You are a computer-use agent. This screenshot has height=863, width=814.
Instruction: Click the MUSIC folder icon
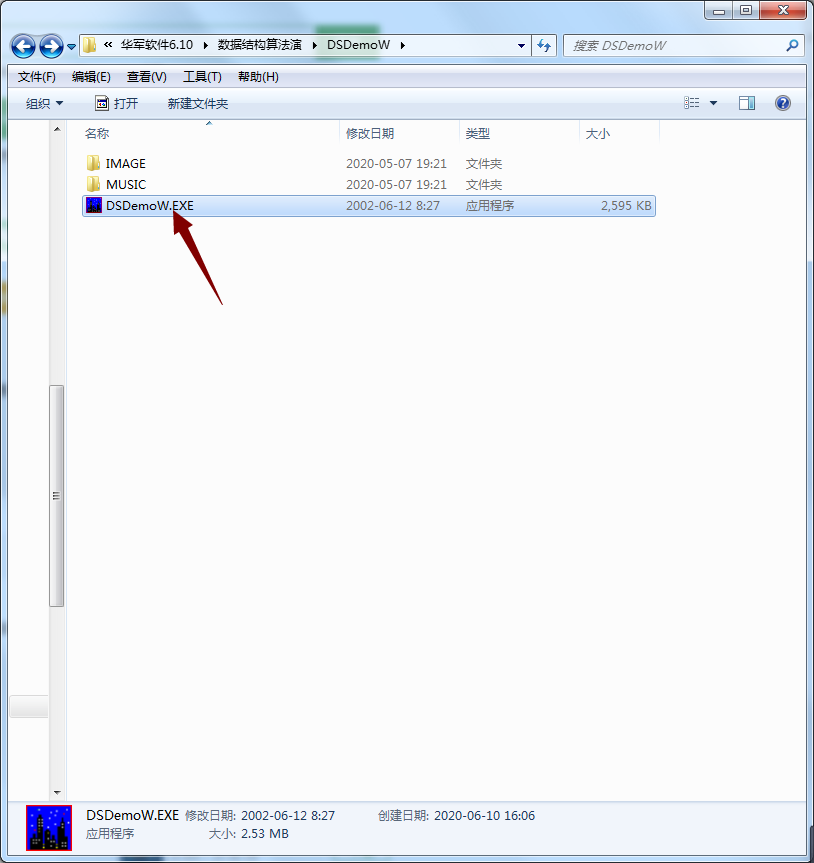point(94,184)
